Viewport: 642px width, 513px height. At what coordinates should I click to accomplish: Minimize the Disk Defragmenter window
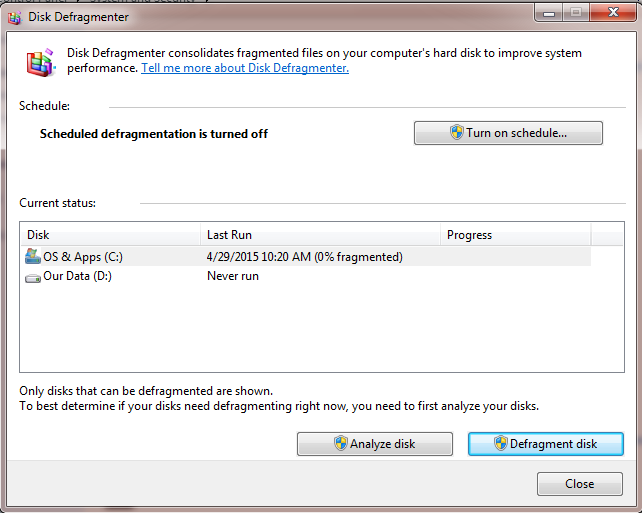click(x=549, y=13)
